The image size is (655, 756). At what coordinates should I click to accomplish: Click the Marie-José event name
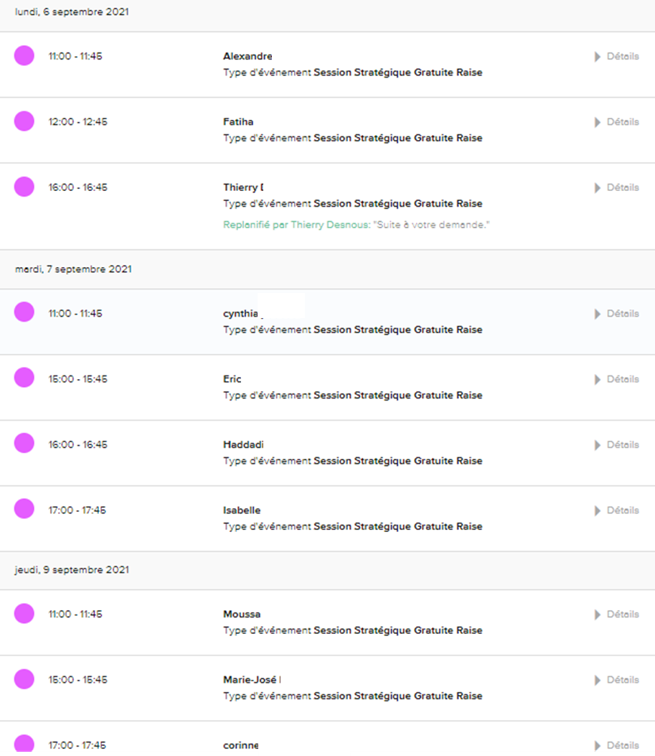pos(252,680)
